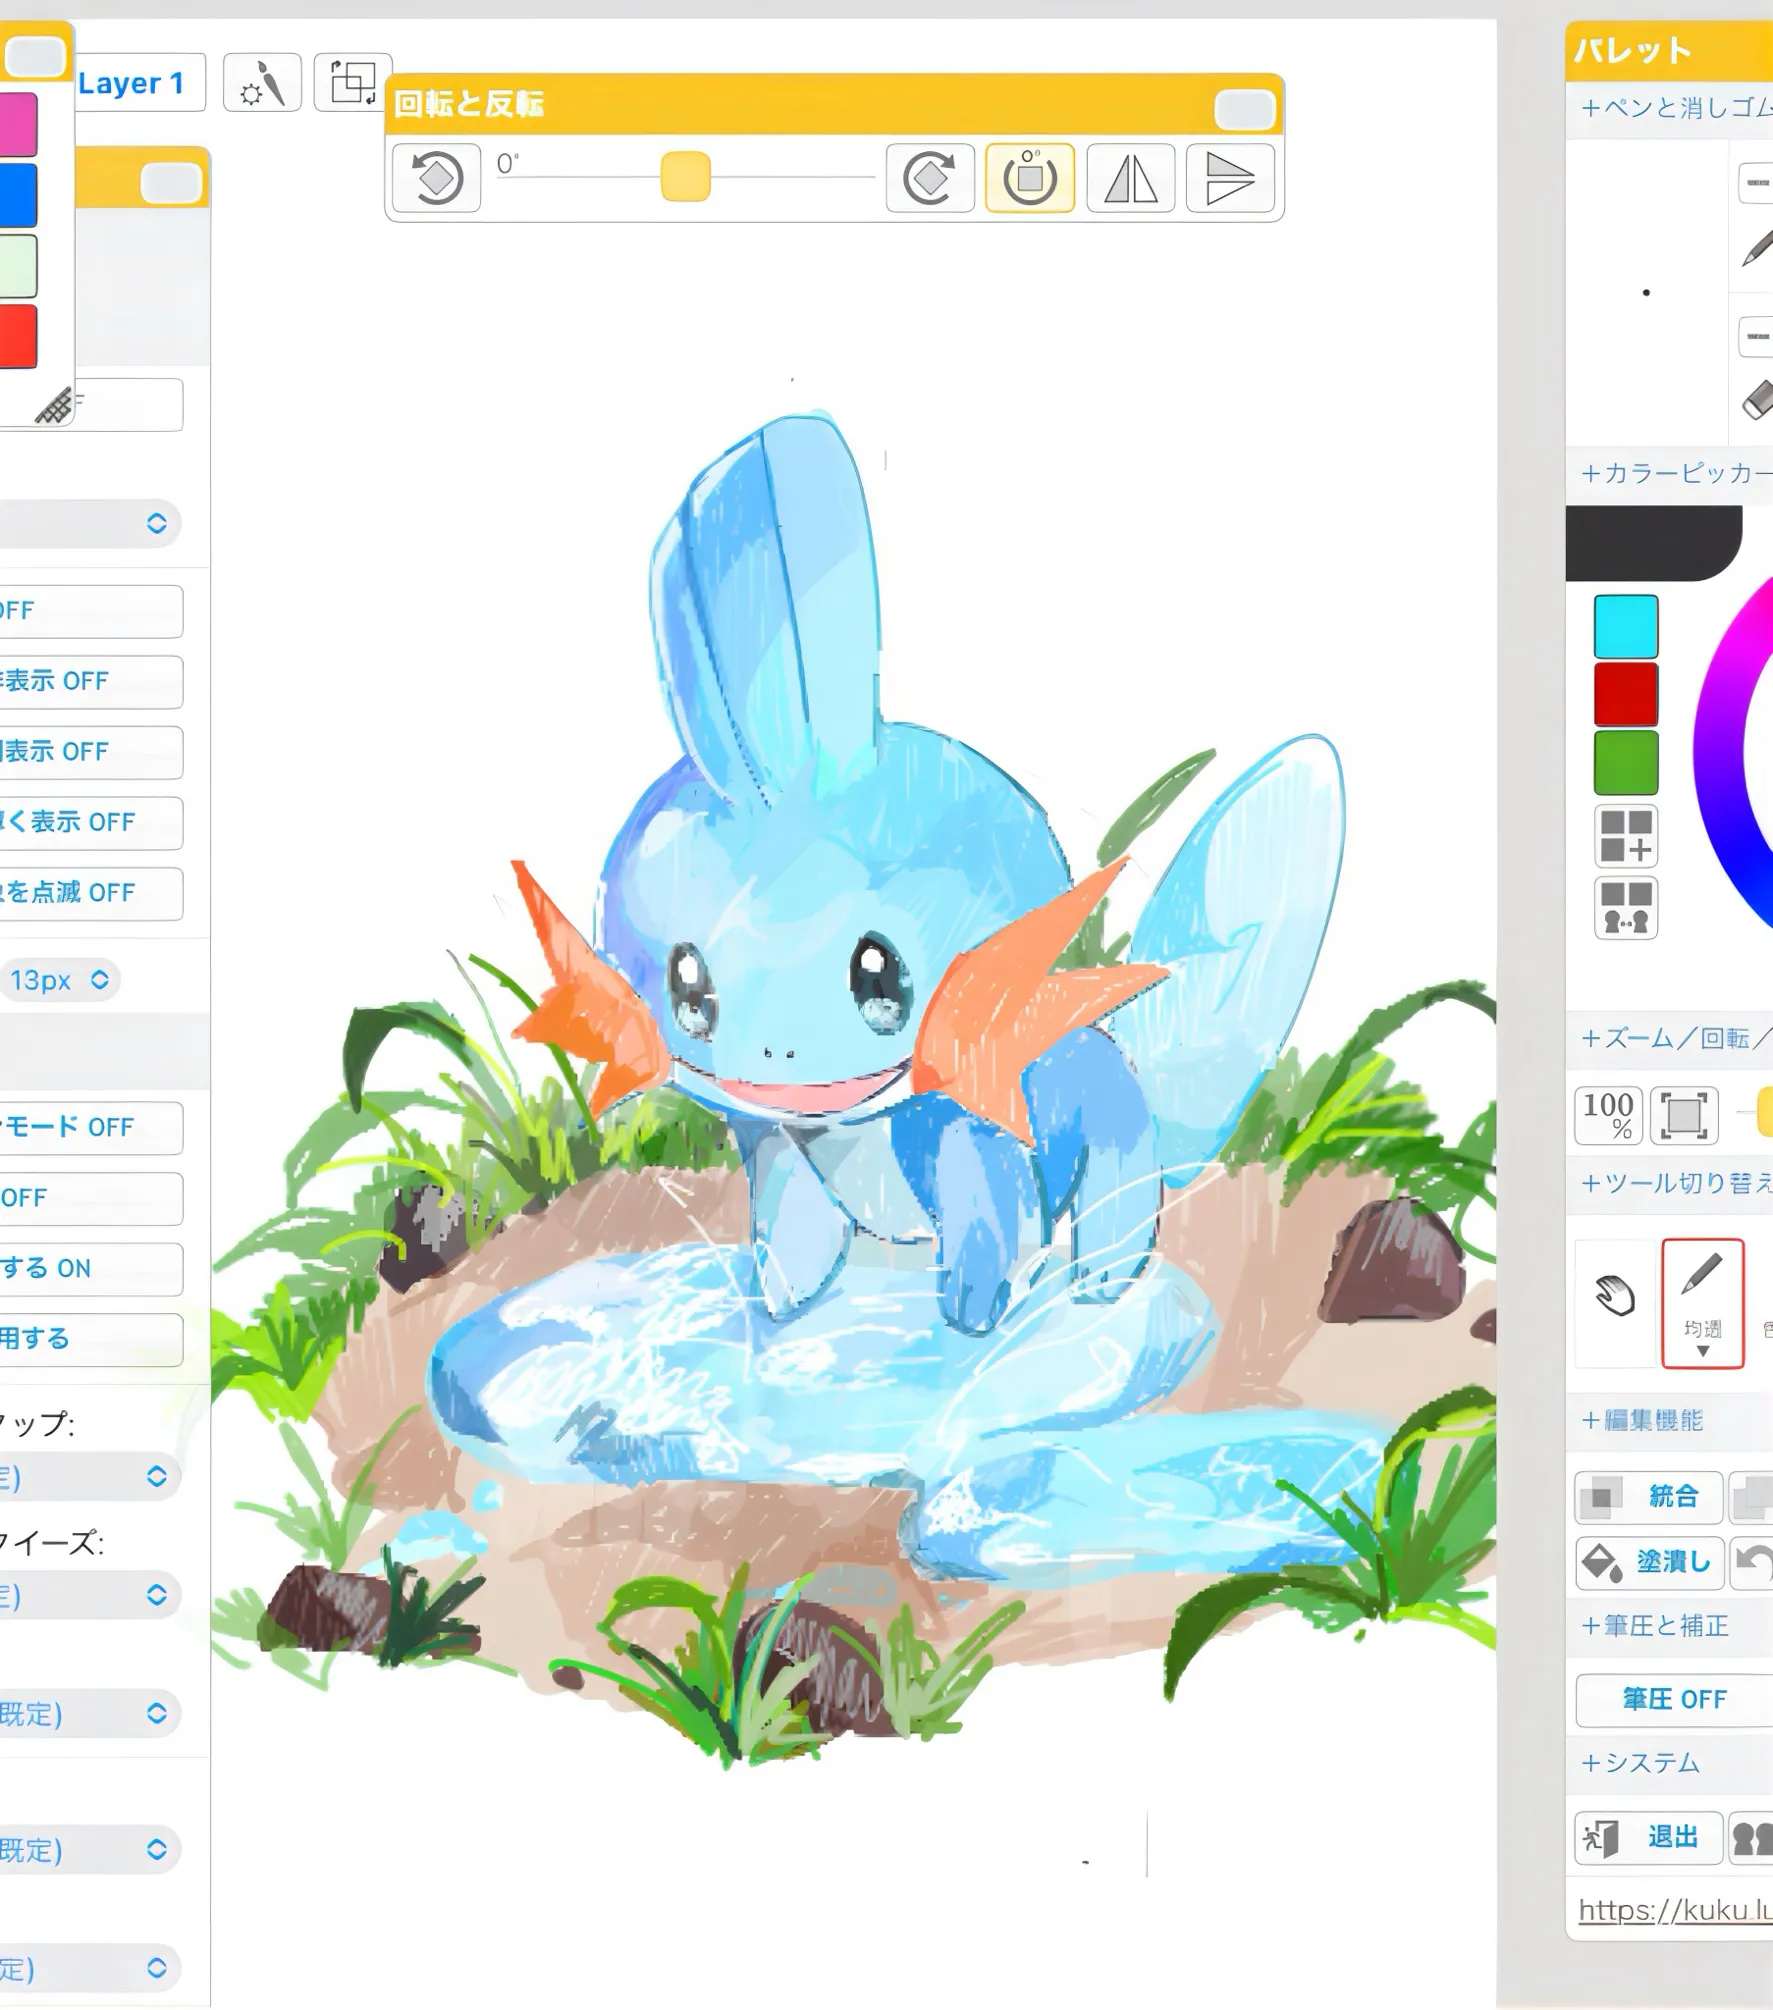Click the undo arrow icon
Screen dimensions: 1773x2010
point(1752,1562)
